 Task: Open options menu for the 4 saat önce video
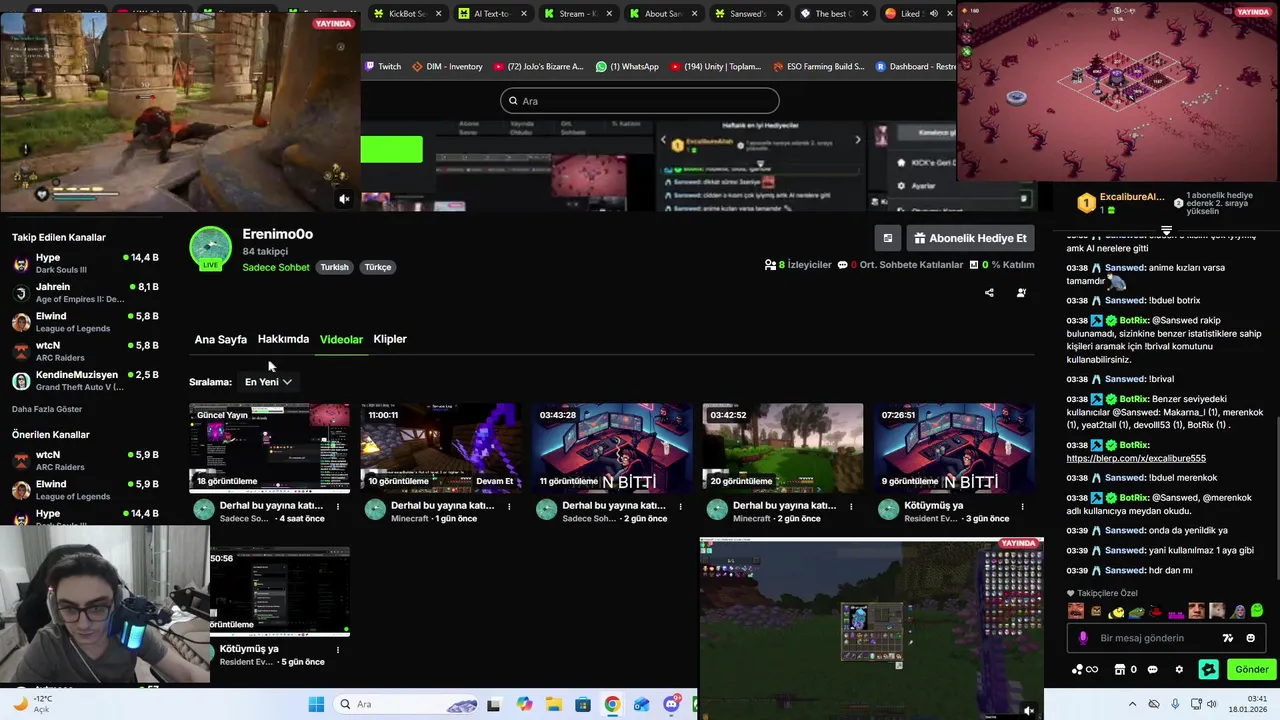pos(338,507)
